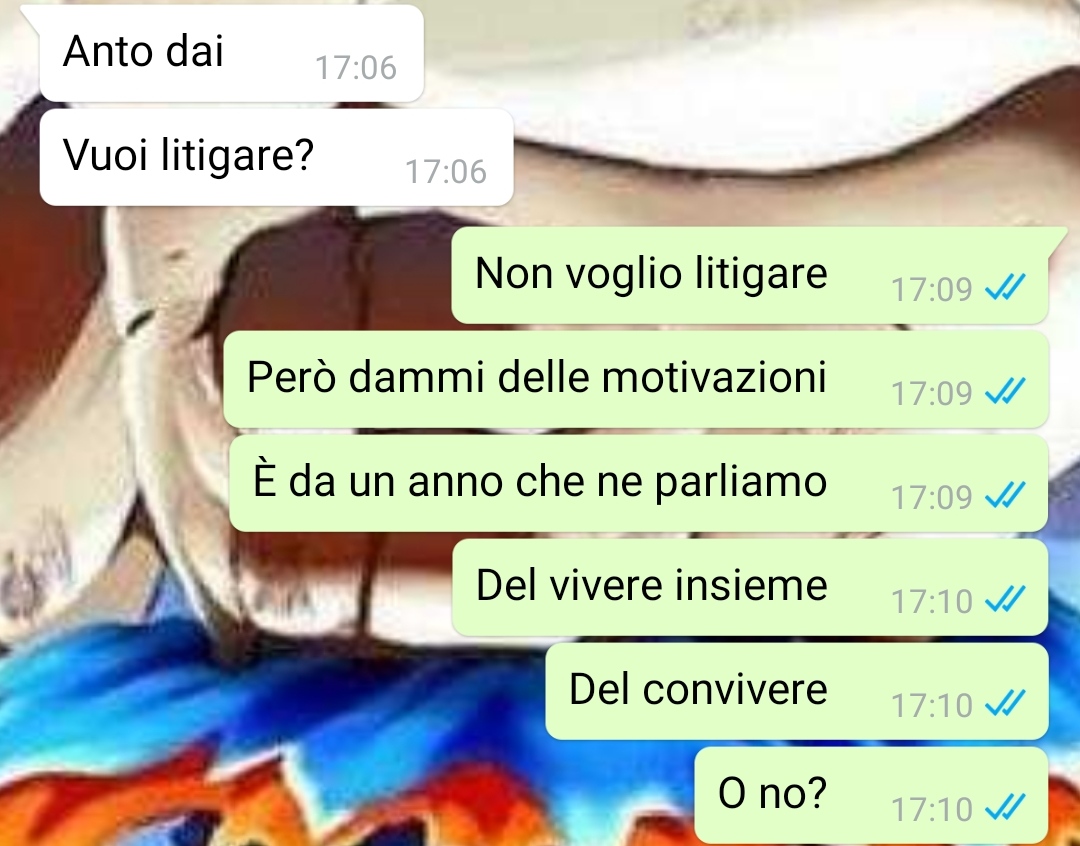Click read receipt ticks on 'Non voglio litigare'
The width and height of the screenshot is (1080, 846).
pos(1005,287)
